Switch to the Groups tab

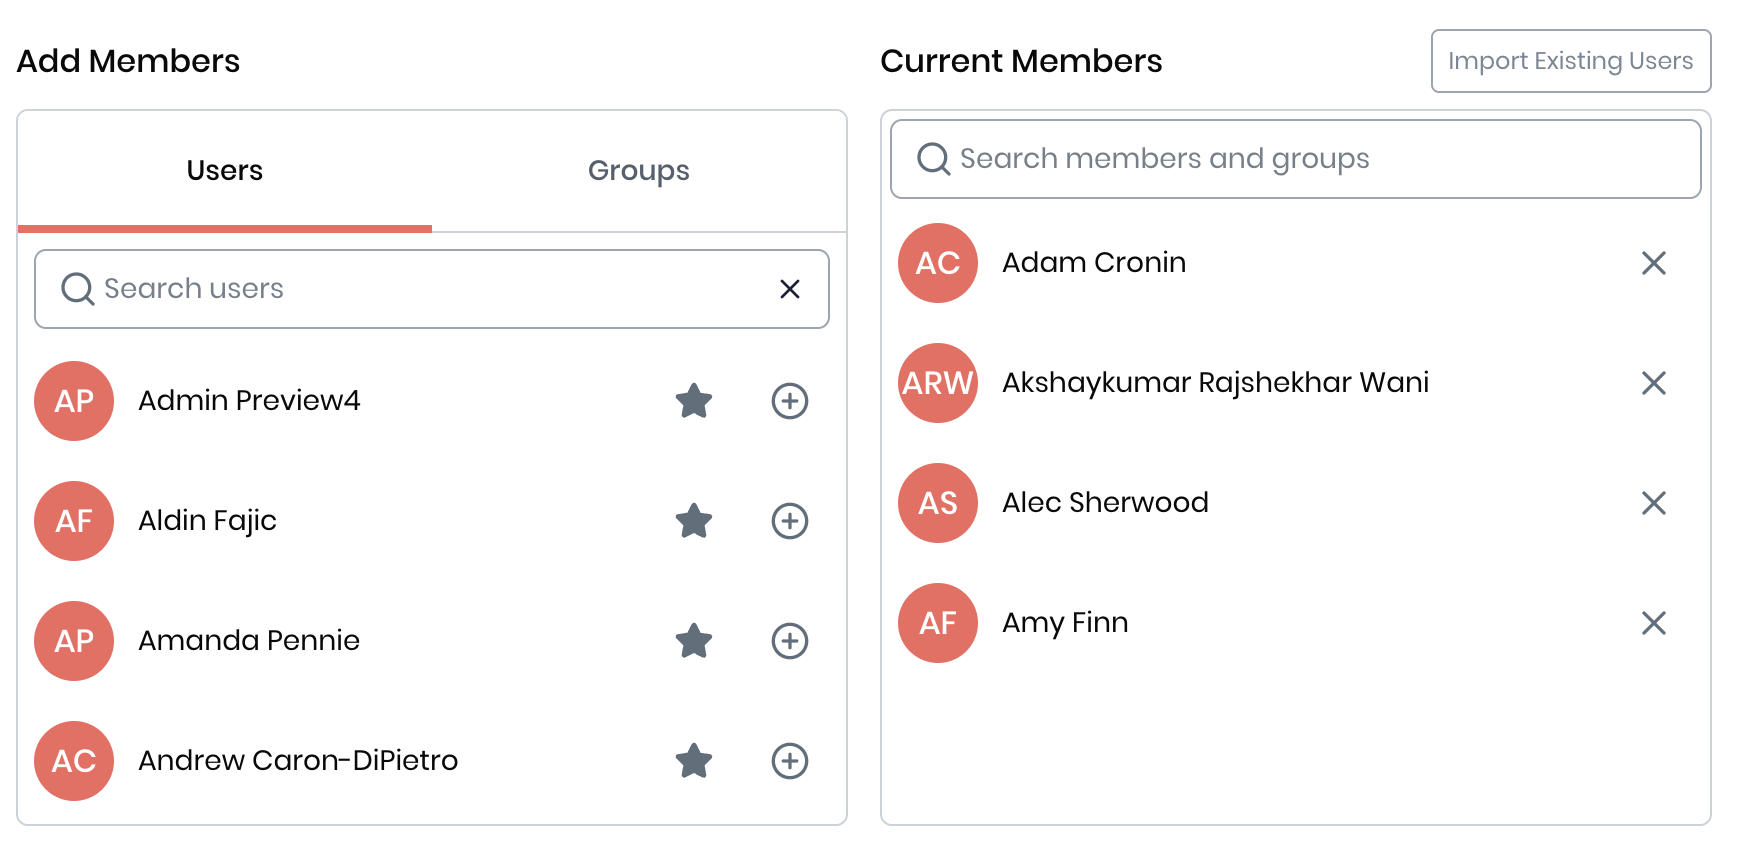click(x=638, y=171)
